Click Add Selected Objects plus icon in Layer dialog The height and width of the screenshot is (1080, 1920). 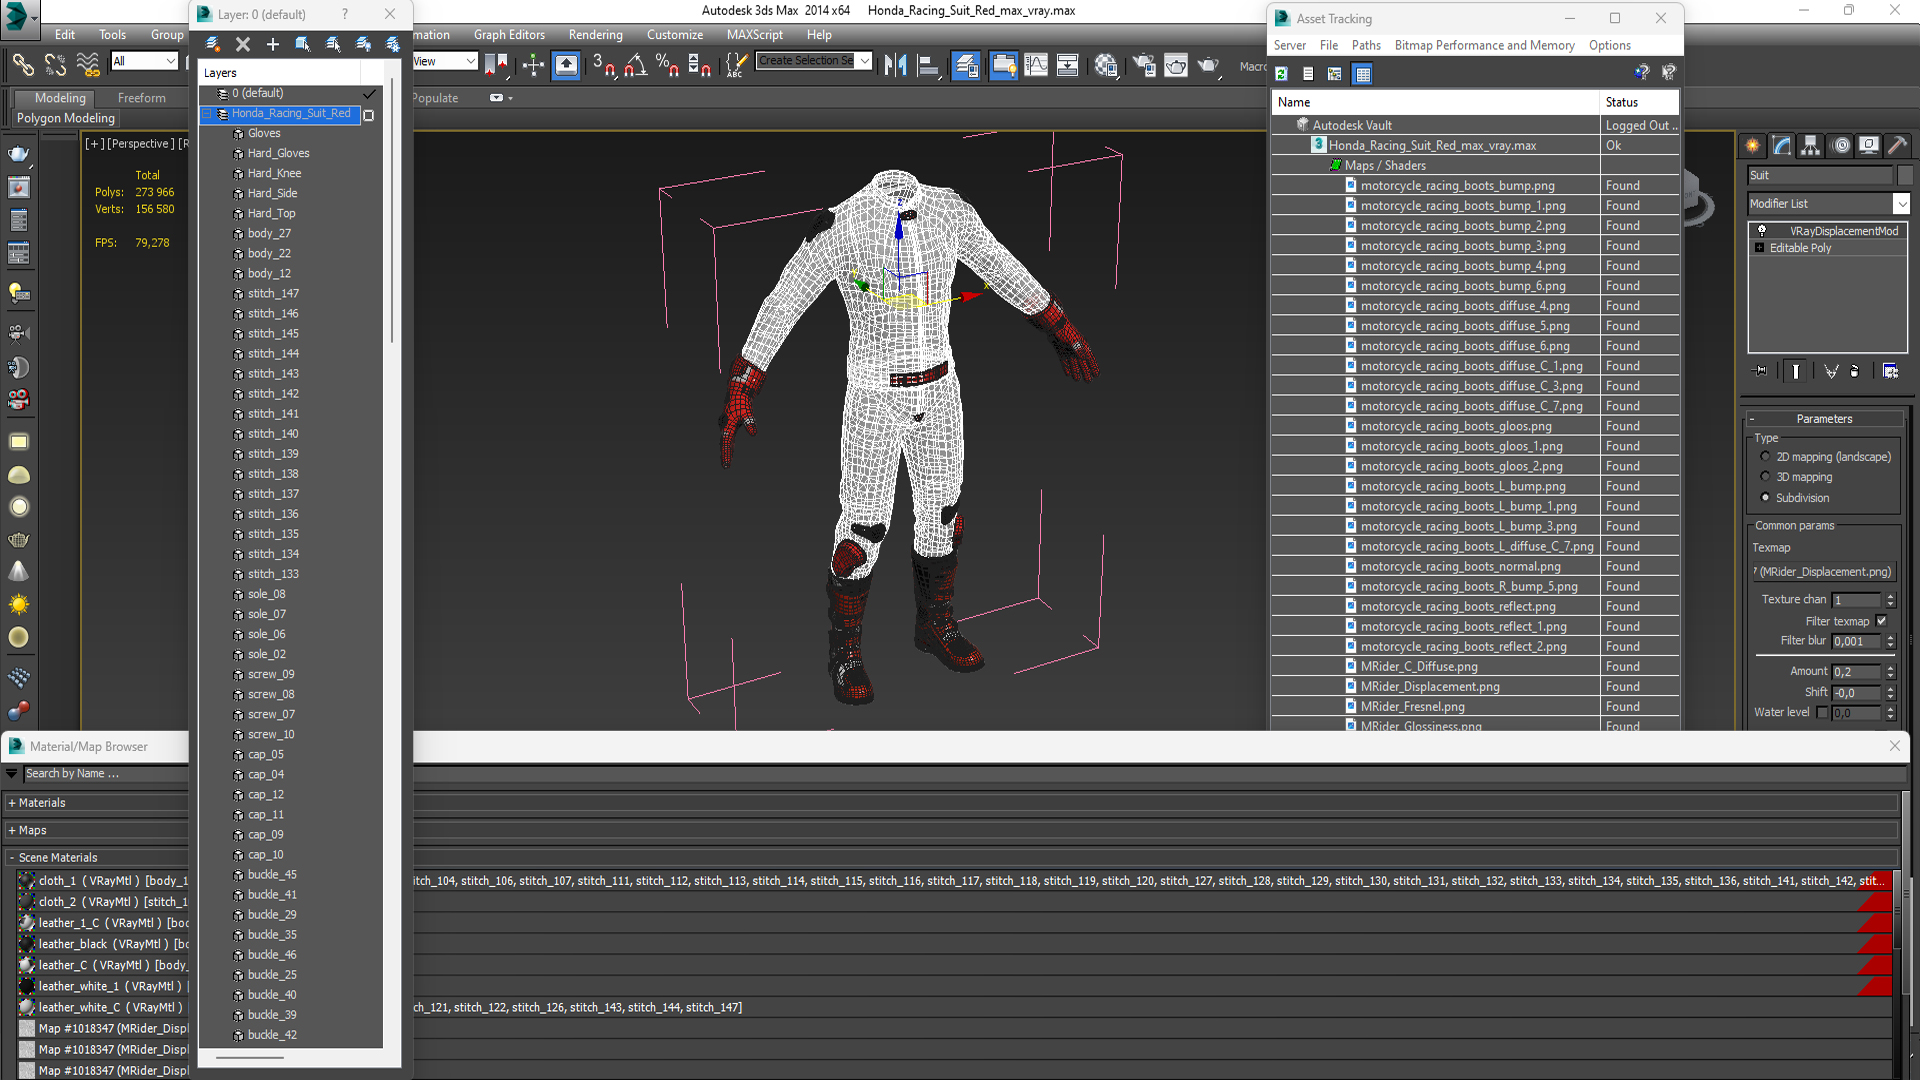[x=272, y=44]
